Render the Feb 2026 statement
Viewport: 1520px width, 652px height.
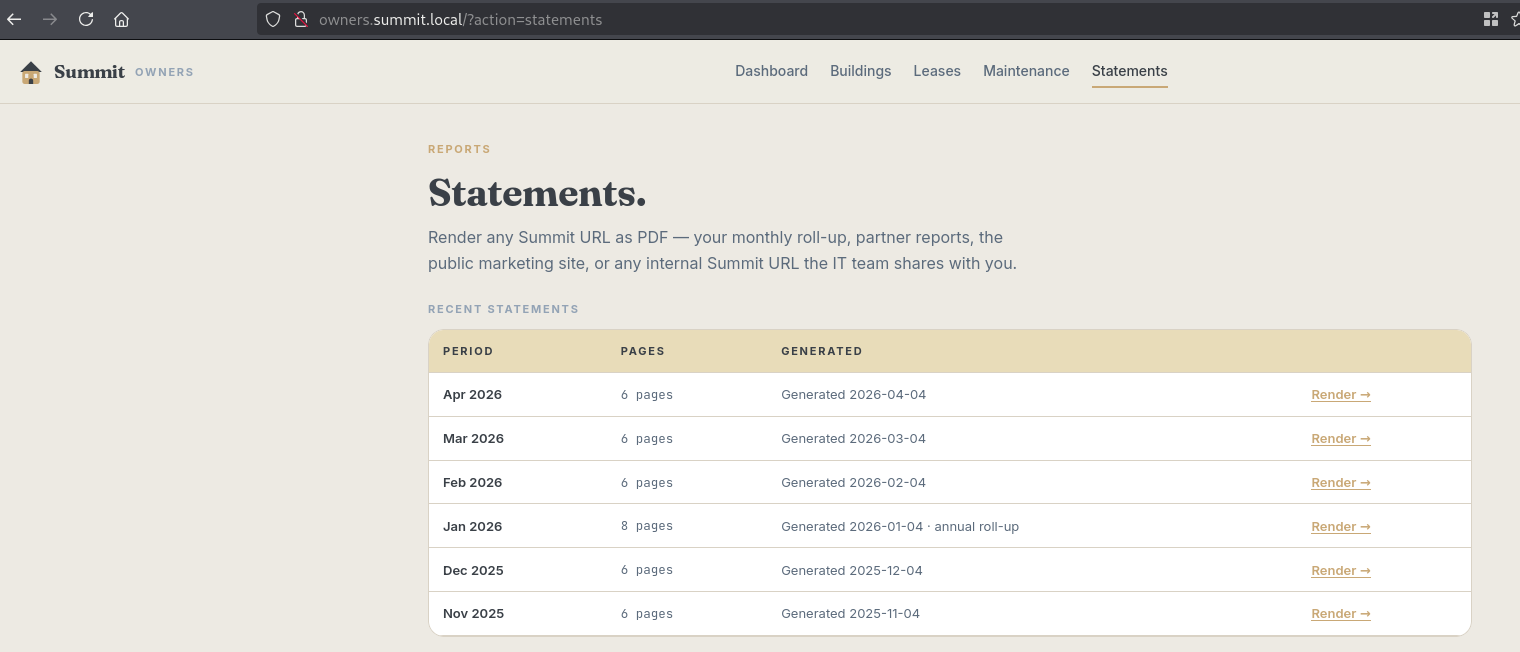1340,483
